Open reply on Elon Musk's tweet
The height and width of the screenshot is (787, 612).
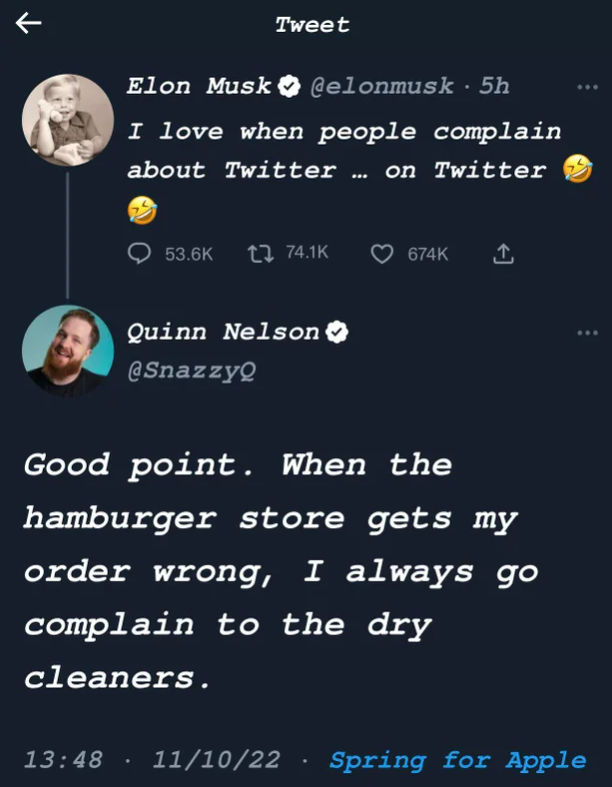[139, 255]
